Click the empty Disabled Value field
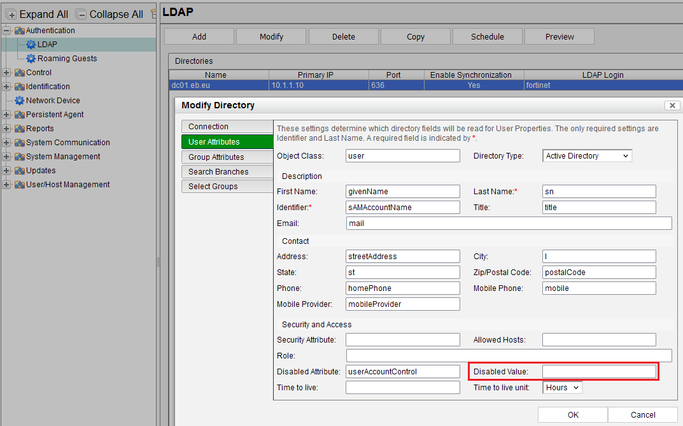The width and height of the screenshot is (683, 426). 599,372
